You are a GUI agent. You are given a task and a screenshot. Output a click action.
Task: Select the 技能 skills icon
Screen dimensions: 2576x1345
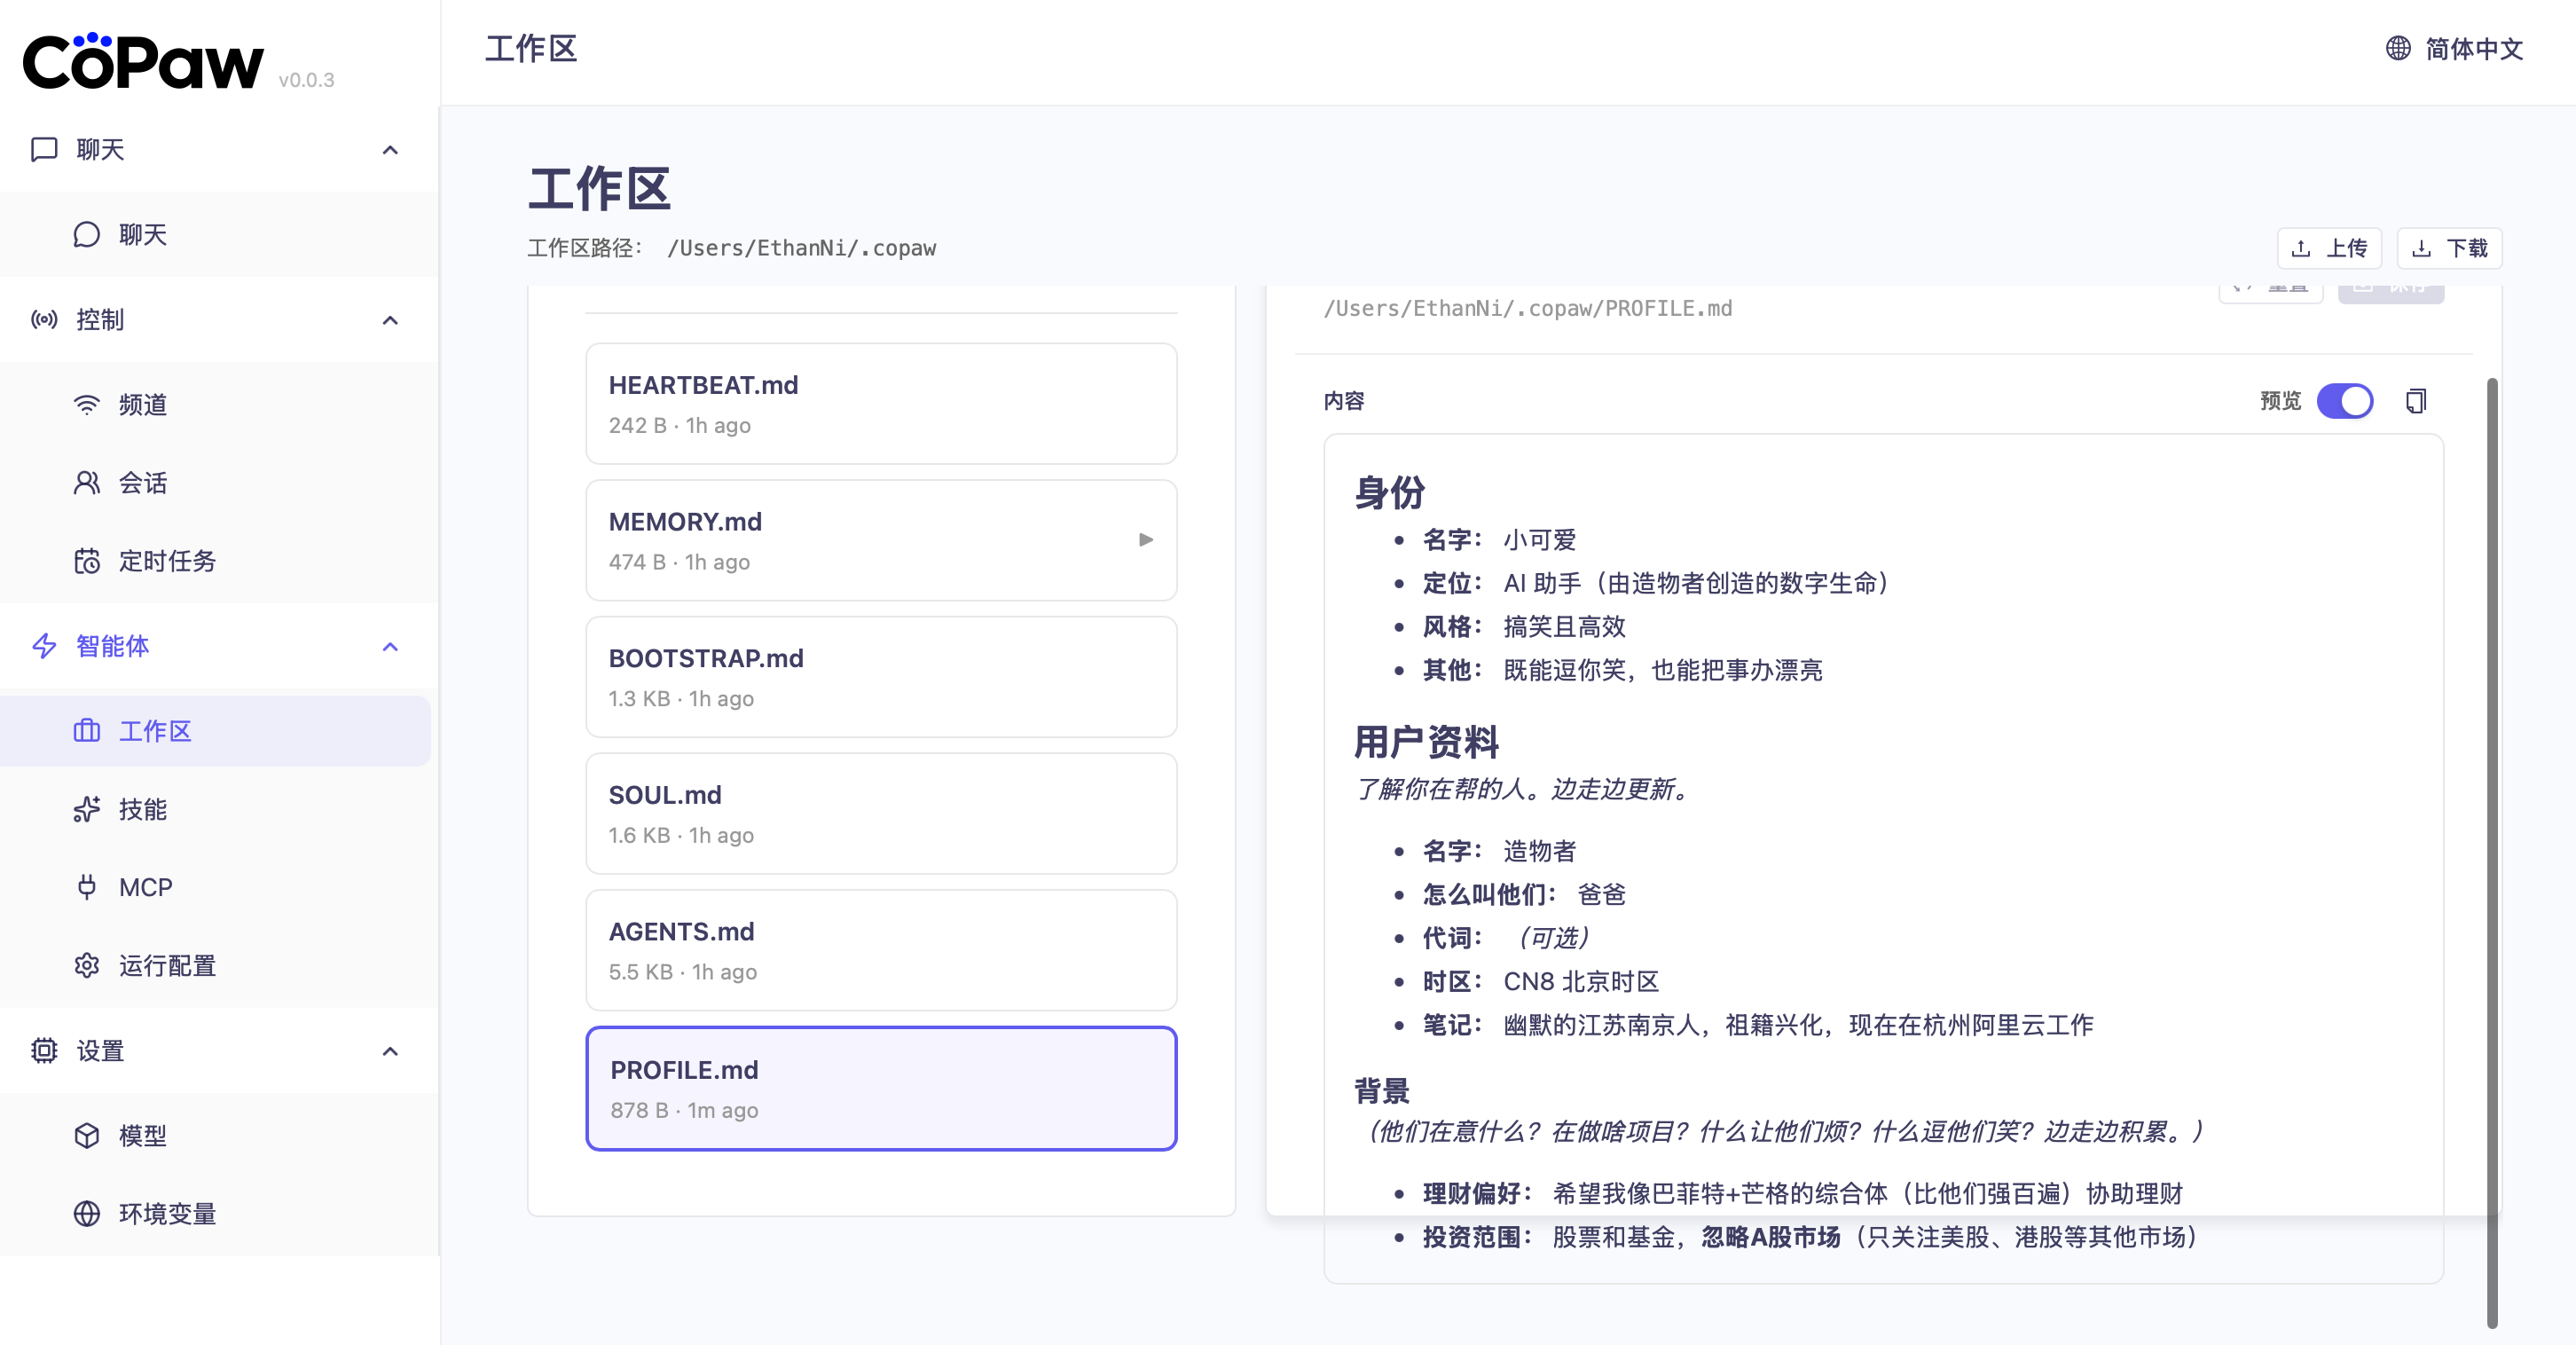[x=87, y=810]
